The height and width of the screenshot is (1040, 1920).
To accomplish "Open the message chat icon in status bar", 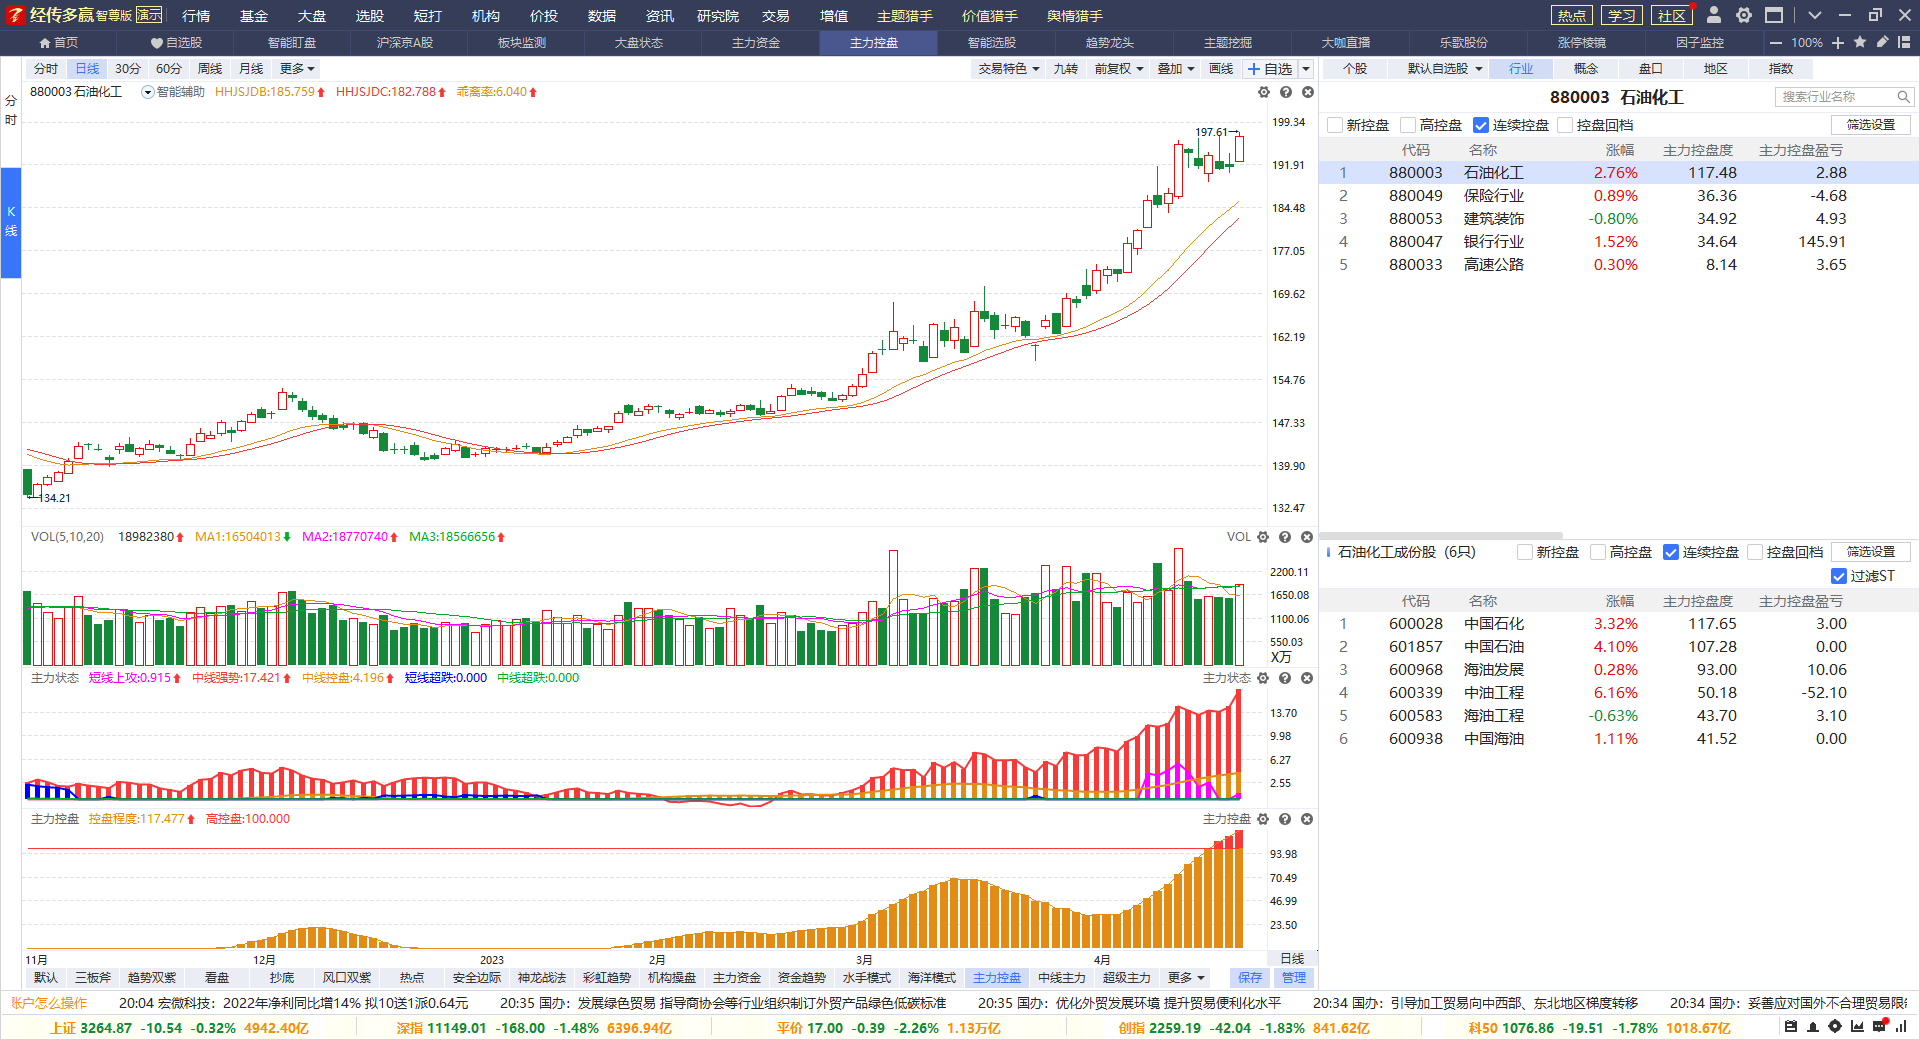I will tap(1879, 1027).
